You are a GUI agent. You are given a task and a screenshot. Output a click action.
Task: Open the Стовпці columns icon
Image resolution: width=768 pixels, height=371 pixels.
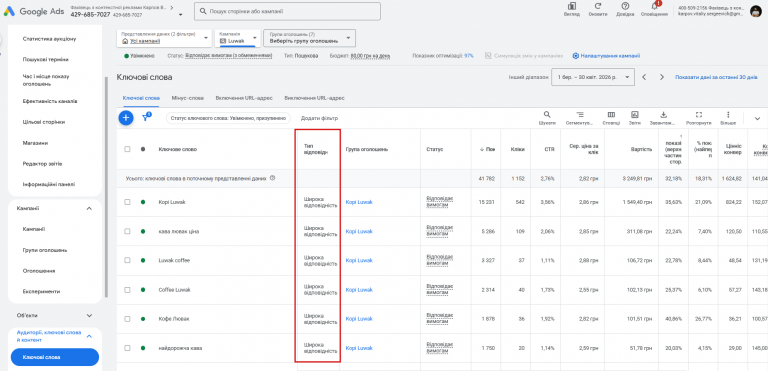pyautogui.click(x=611, y=115)
